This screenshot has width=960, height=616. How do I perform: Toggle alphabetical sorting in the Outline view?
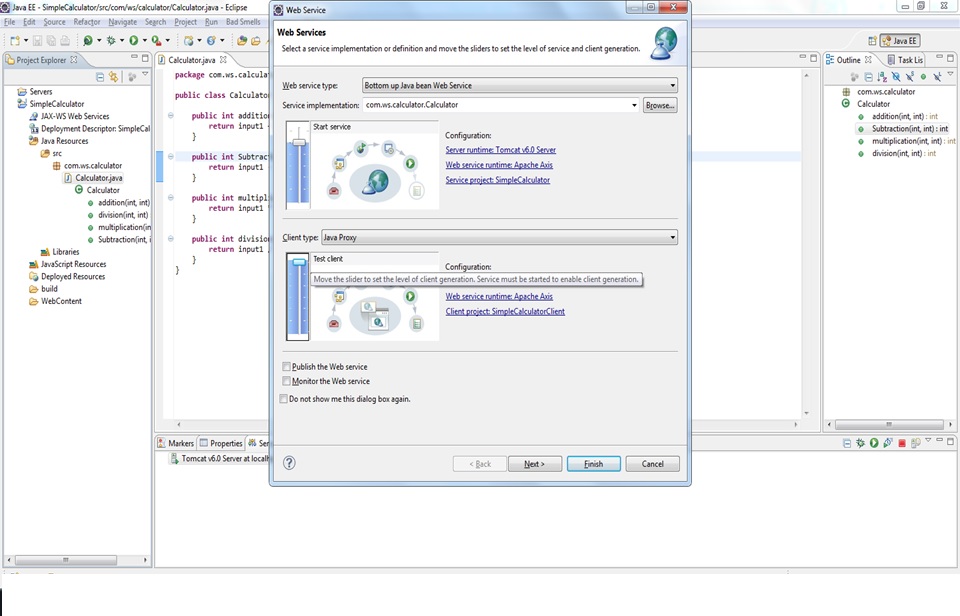tap(879, 76)
